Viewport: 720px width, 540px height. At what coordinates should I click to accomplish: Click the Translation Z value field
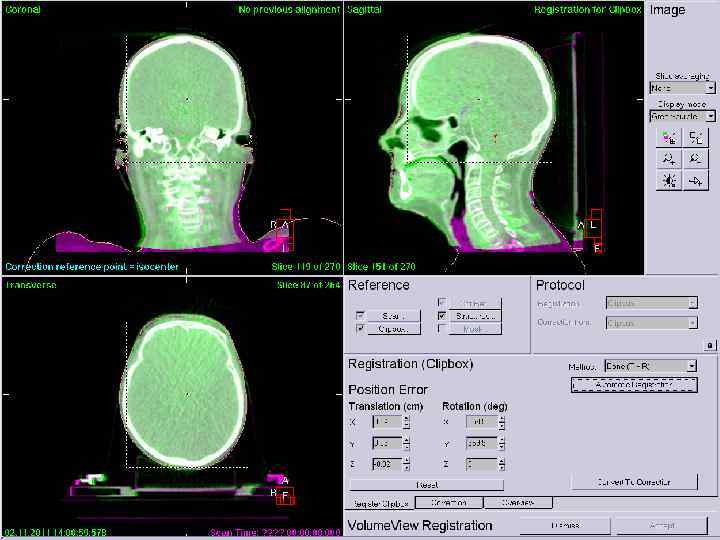pyautogui.click(x=388, y=464)
